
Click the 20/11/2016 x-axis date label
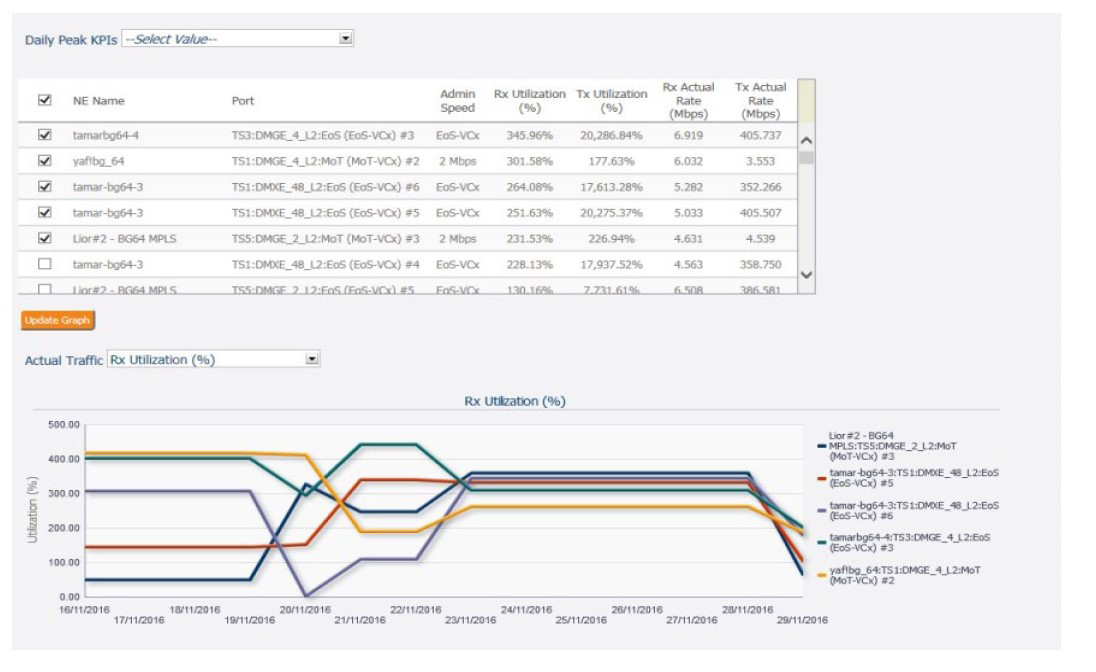click(305, 609)
